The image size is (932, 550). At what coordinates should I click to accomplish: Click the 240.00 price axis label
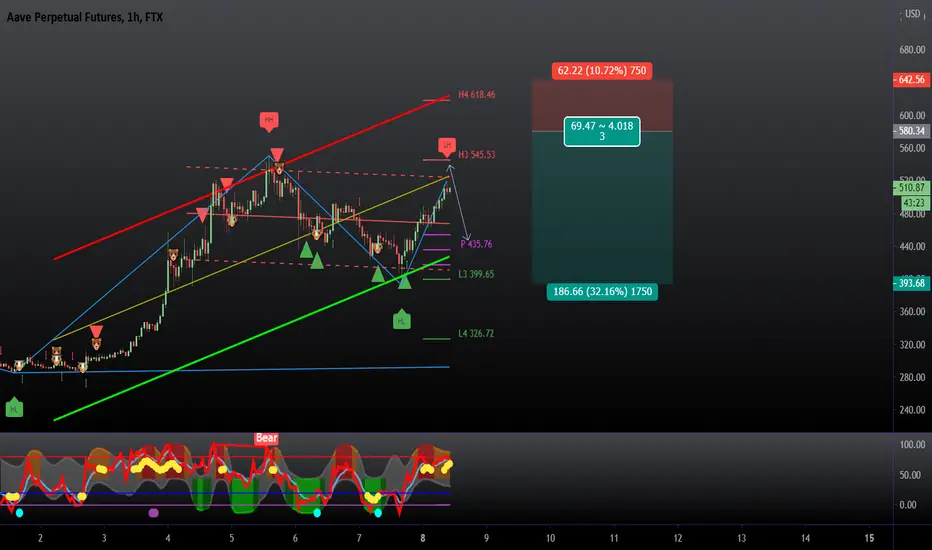coord(912,410)
